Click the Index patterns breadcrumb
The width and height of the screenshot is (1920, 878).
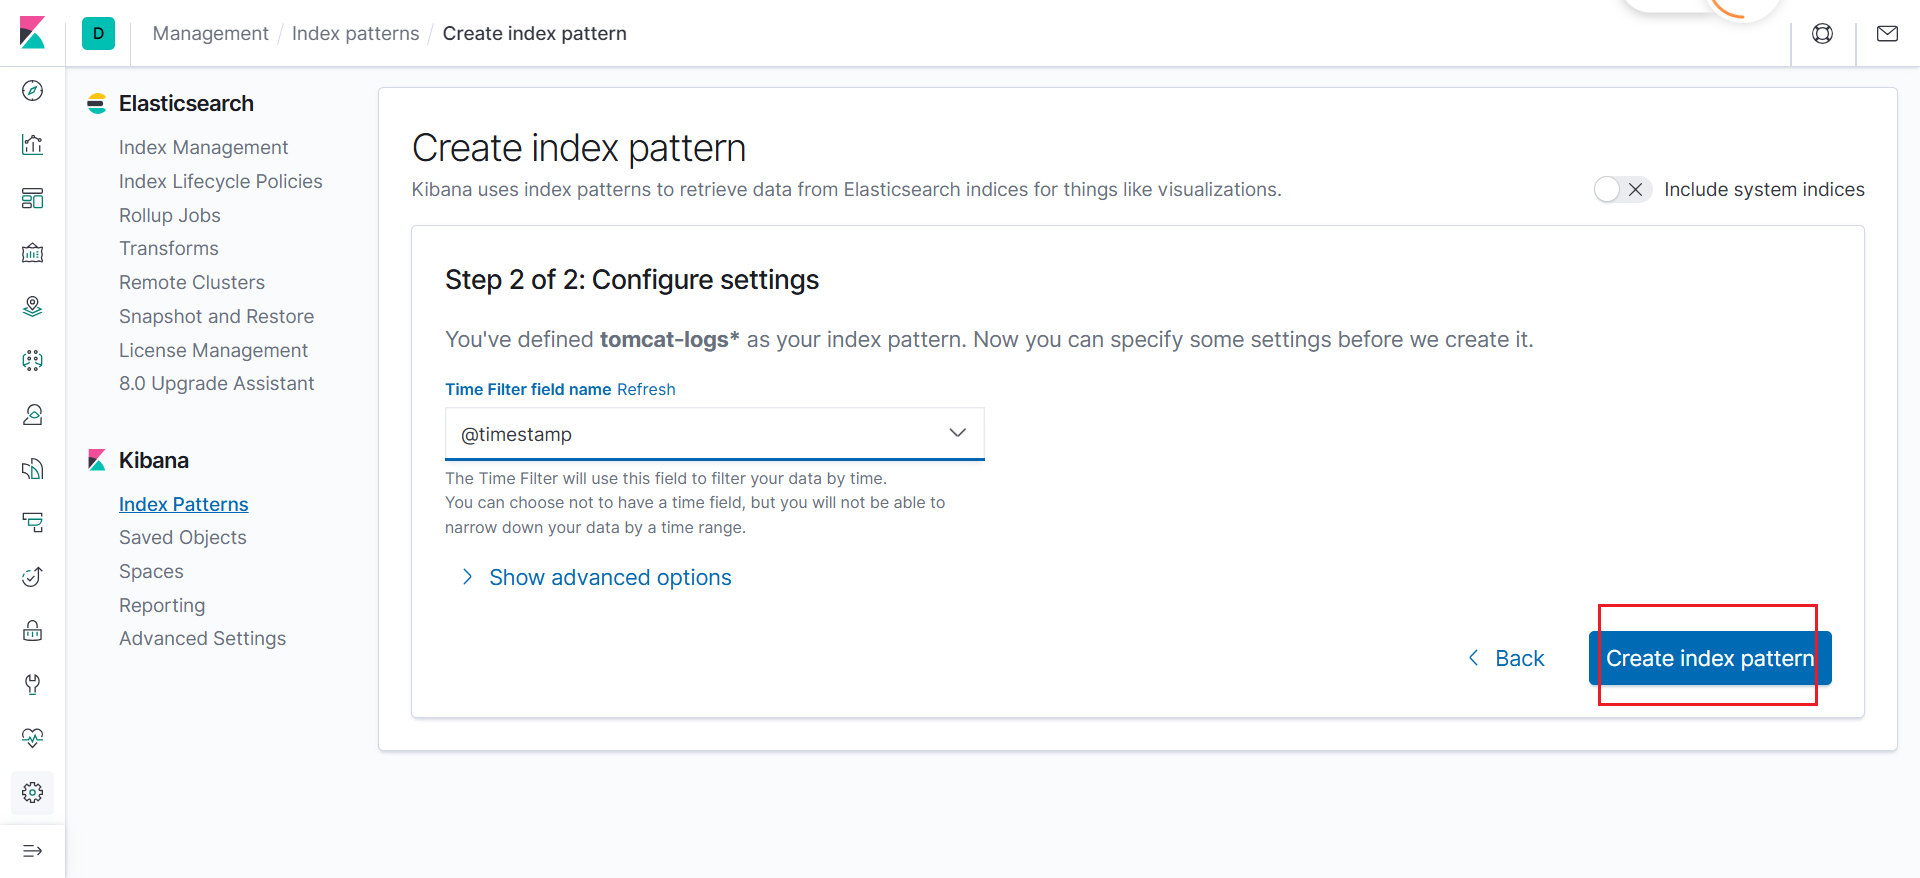click(x=355, y=34)
